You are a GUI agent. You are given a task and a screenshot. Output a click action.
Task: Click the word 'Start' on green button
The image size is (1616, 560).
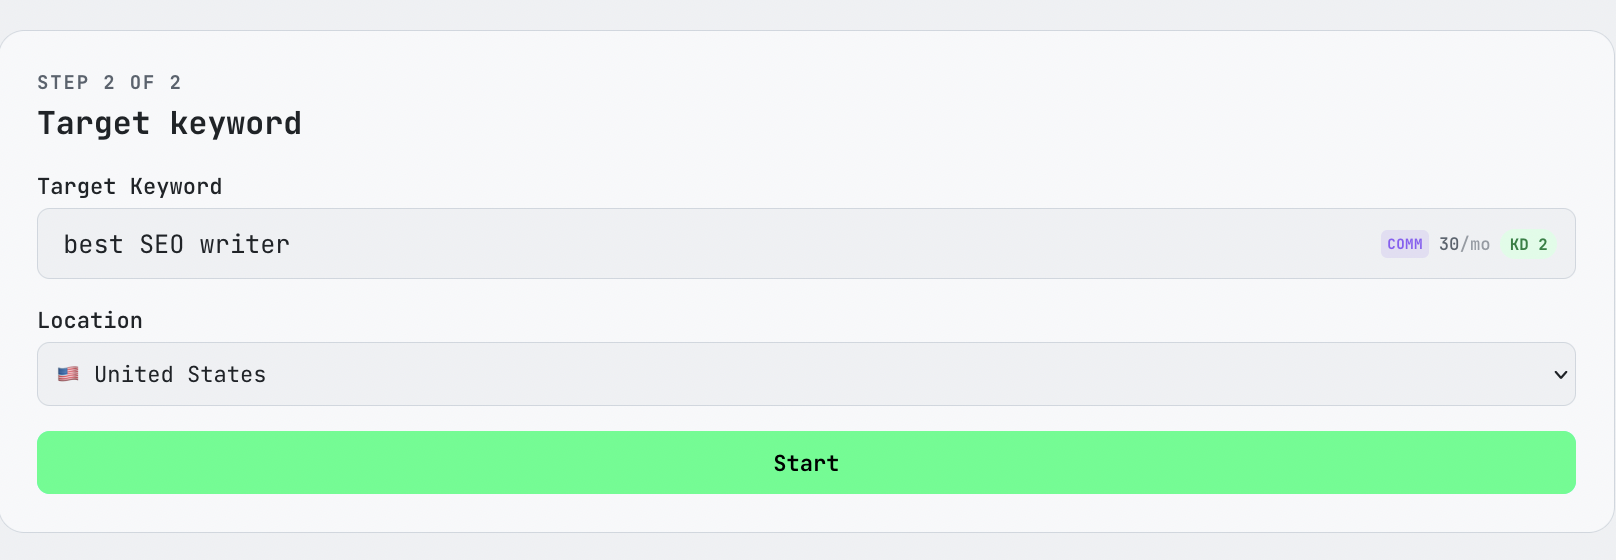pos(806,463)
